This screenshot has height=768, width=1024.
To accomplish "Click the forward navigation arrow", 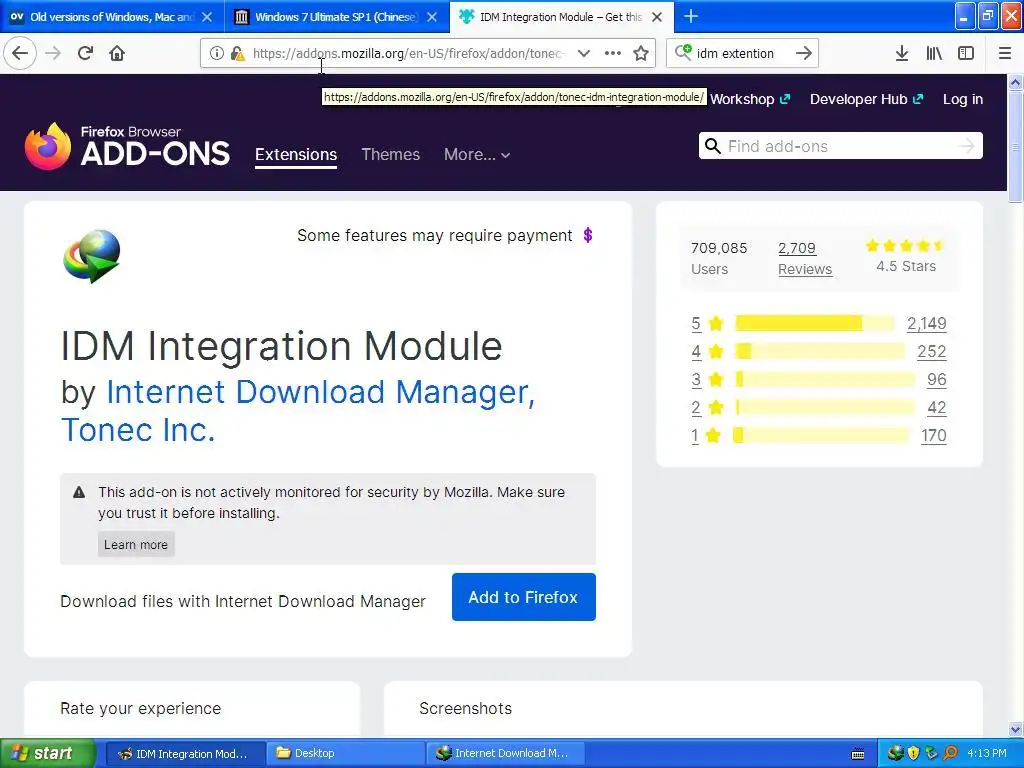I will tap(53, 53).
